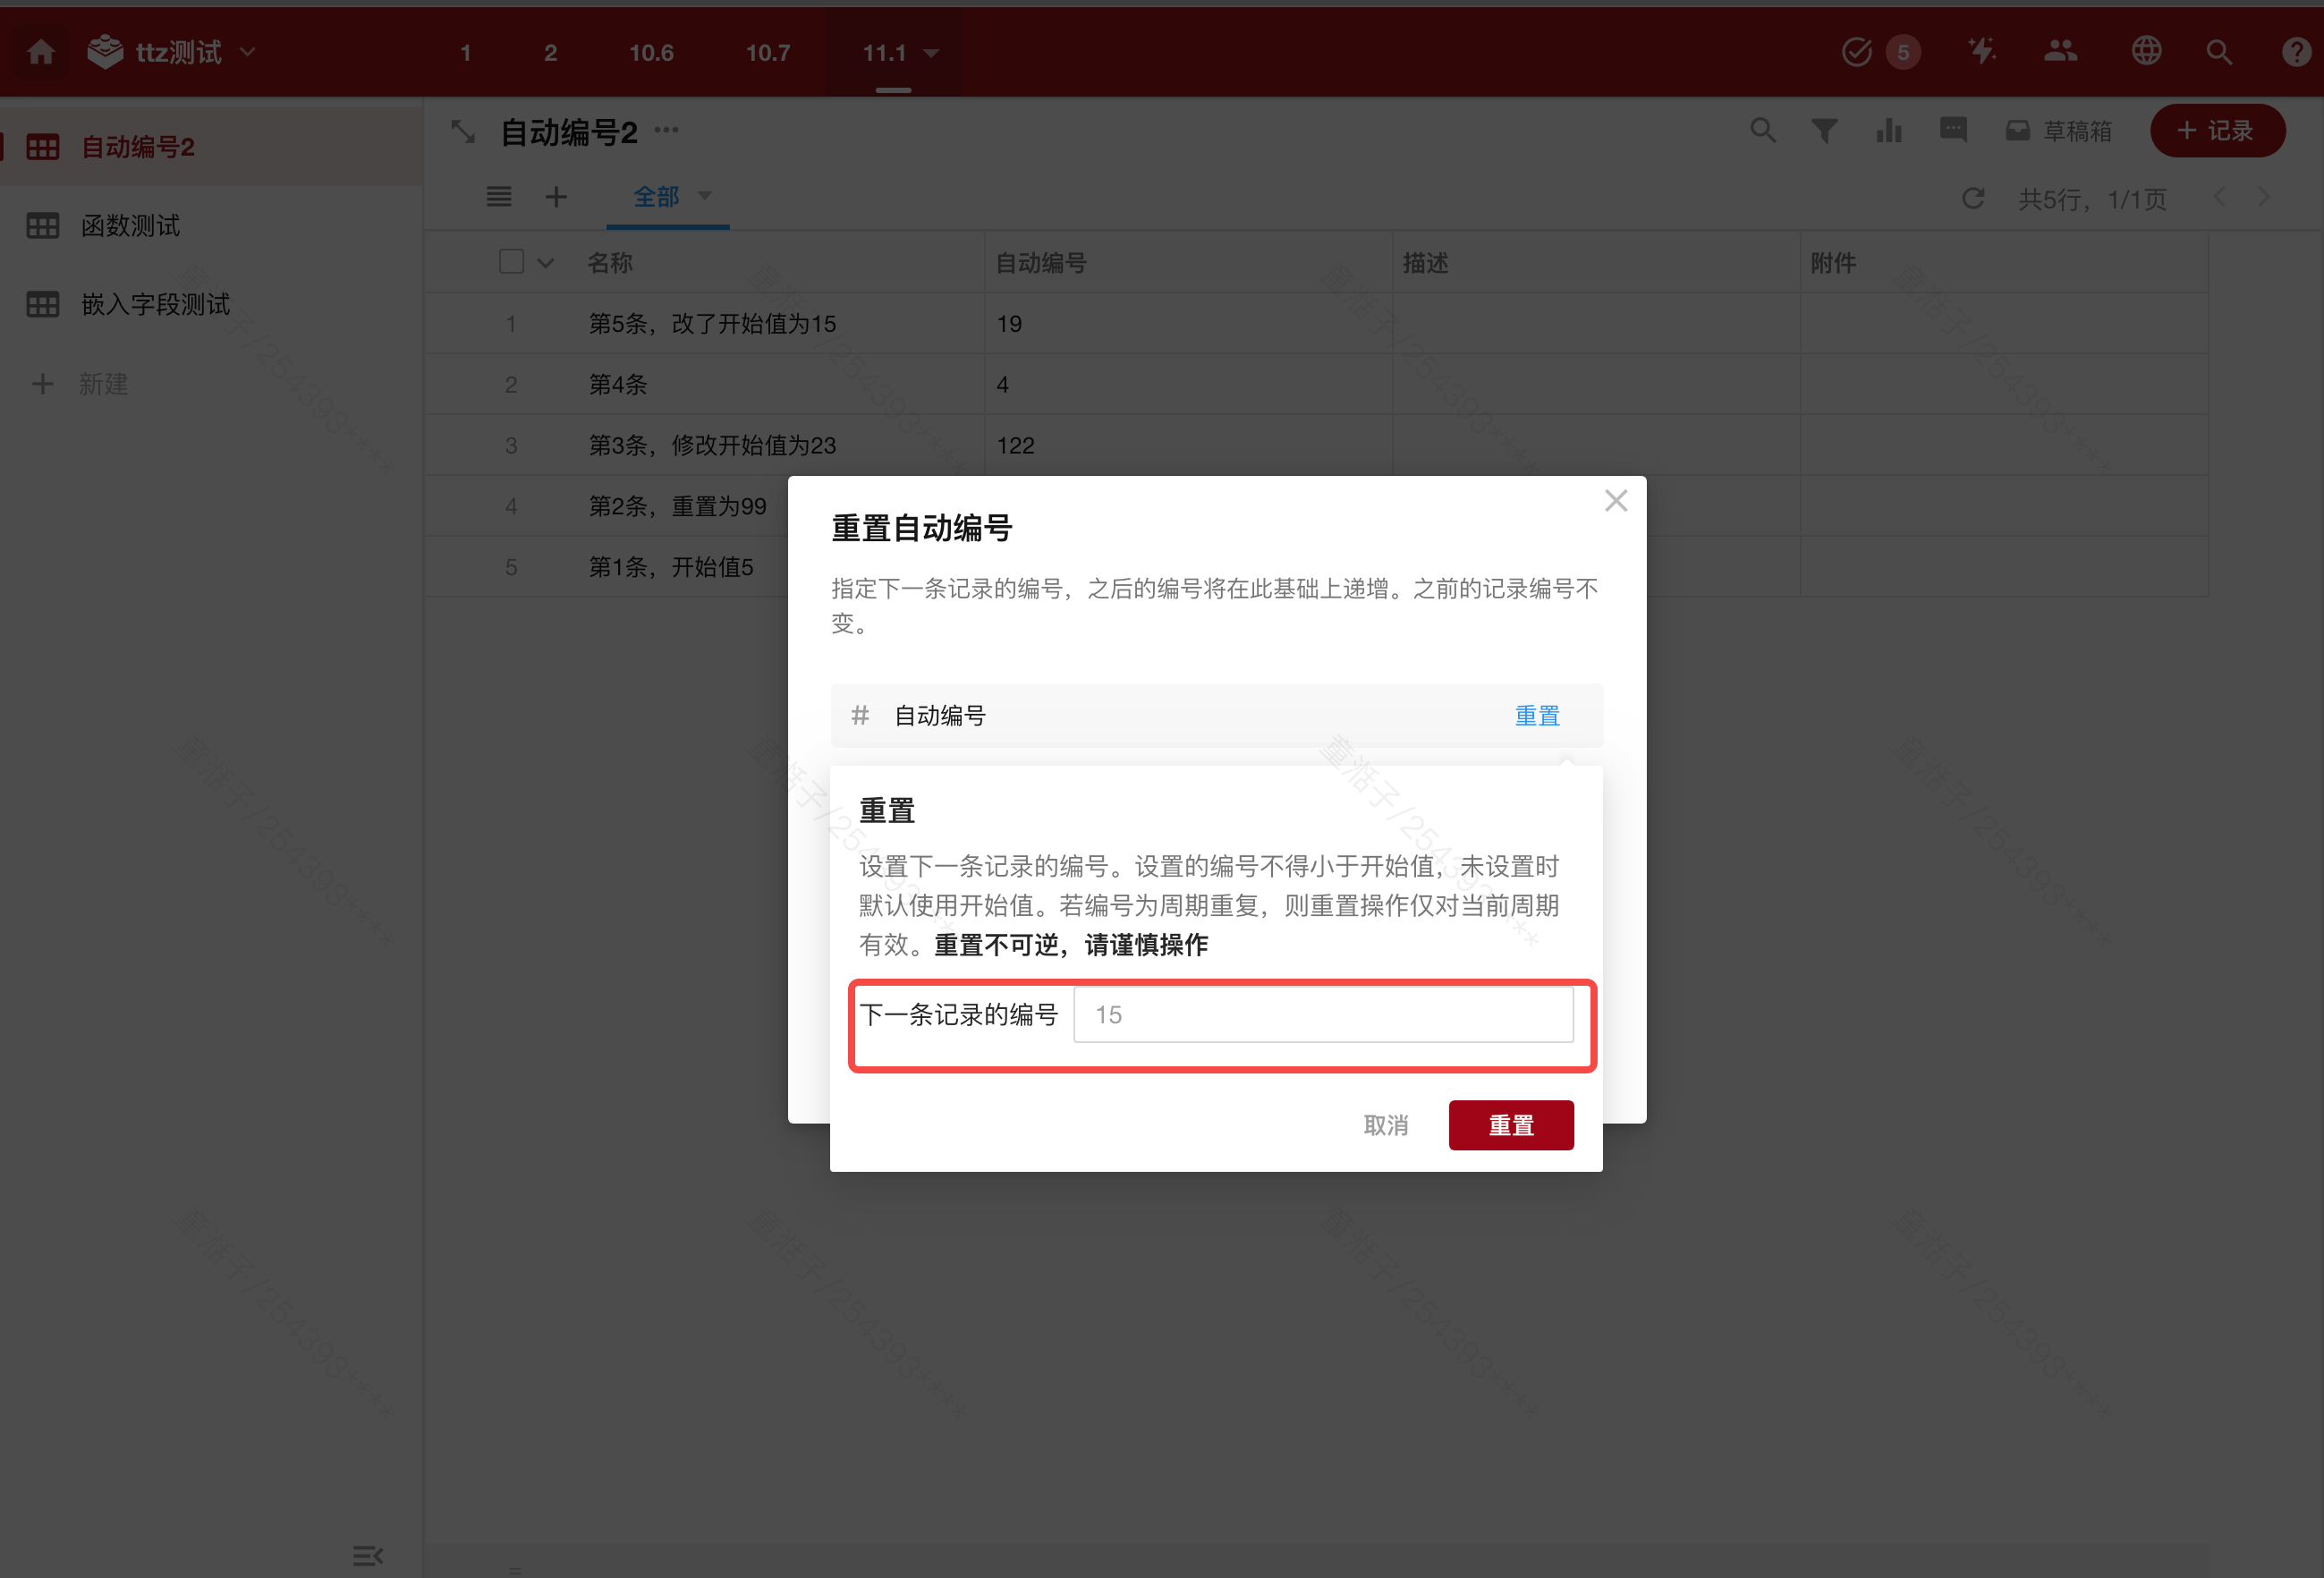Image resolution: width=2324 pixels, height=1578 pixels.
Task: Expand the dropdown beside select-all checkbox
Action: 546,264
